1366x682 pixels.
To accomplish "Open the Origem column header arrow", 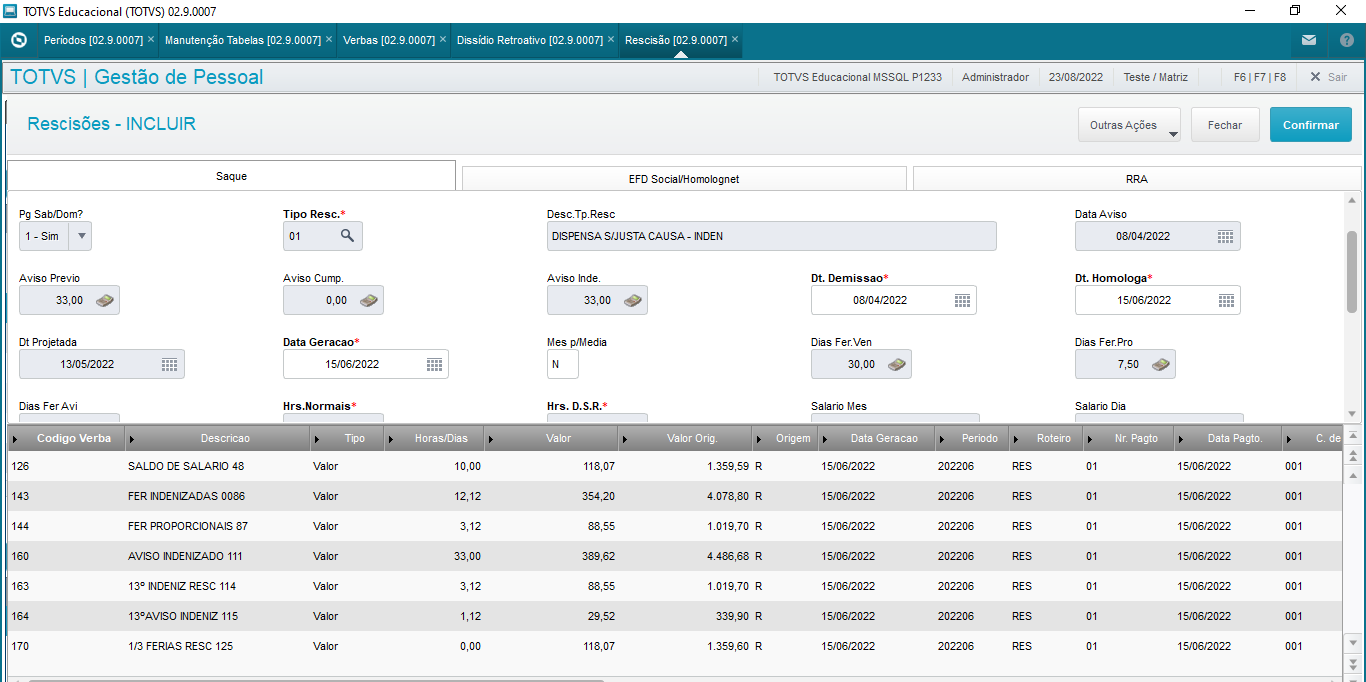I will tap(759, 439).
